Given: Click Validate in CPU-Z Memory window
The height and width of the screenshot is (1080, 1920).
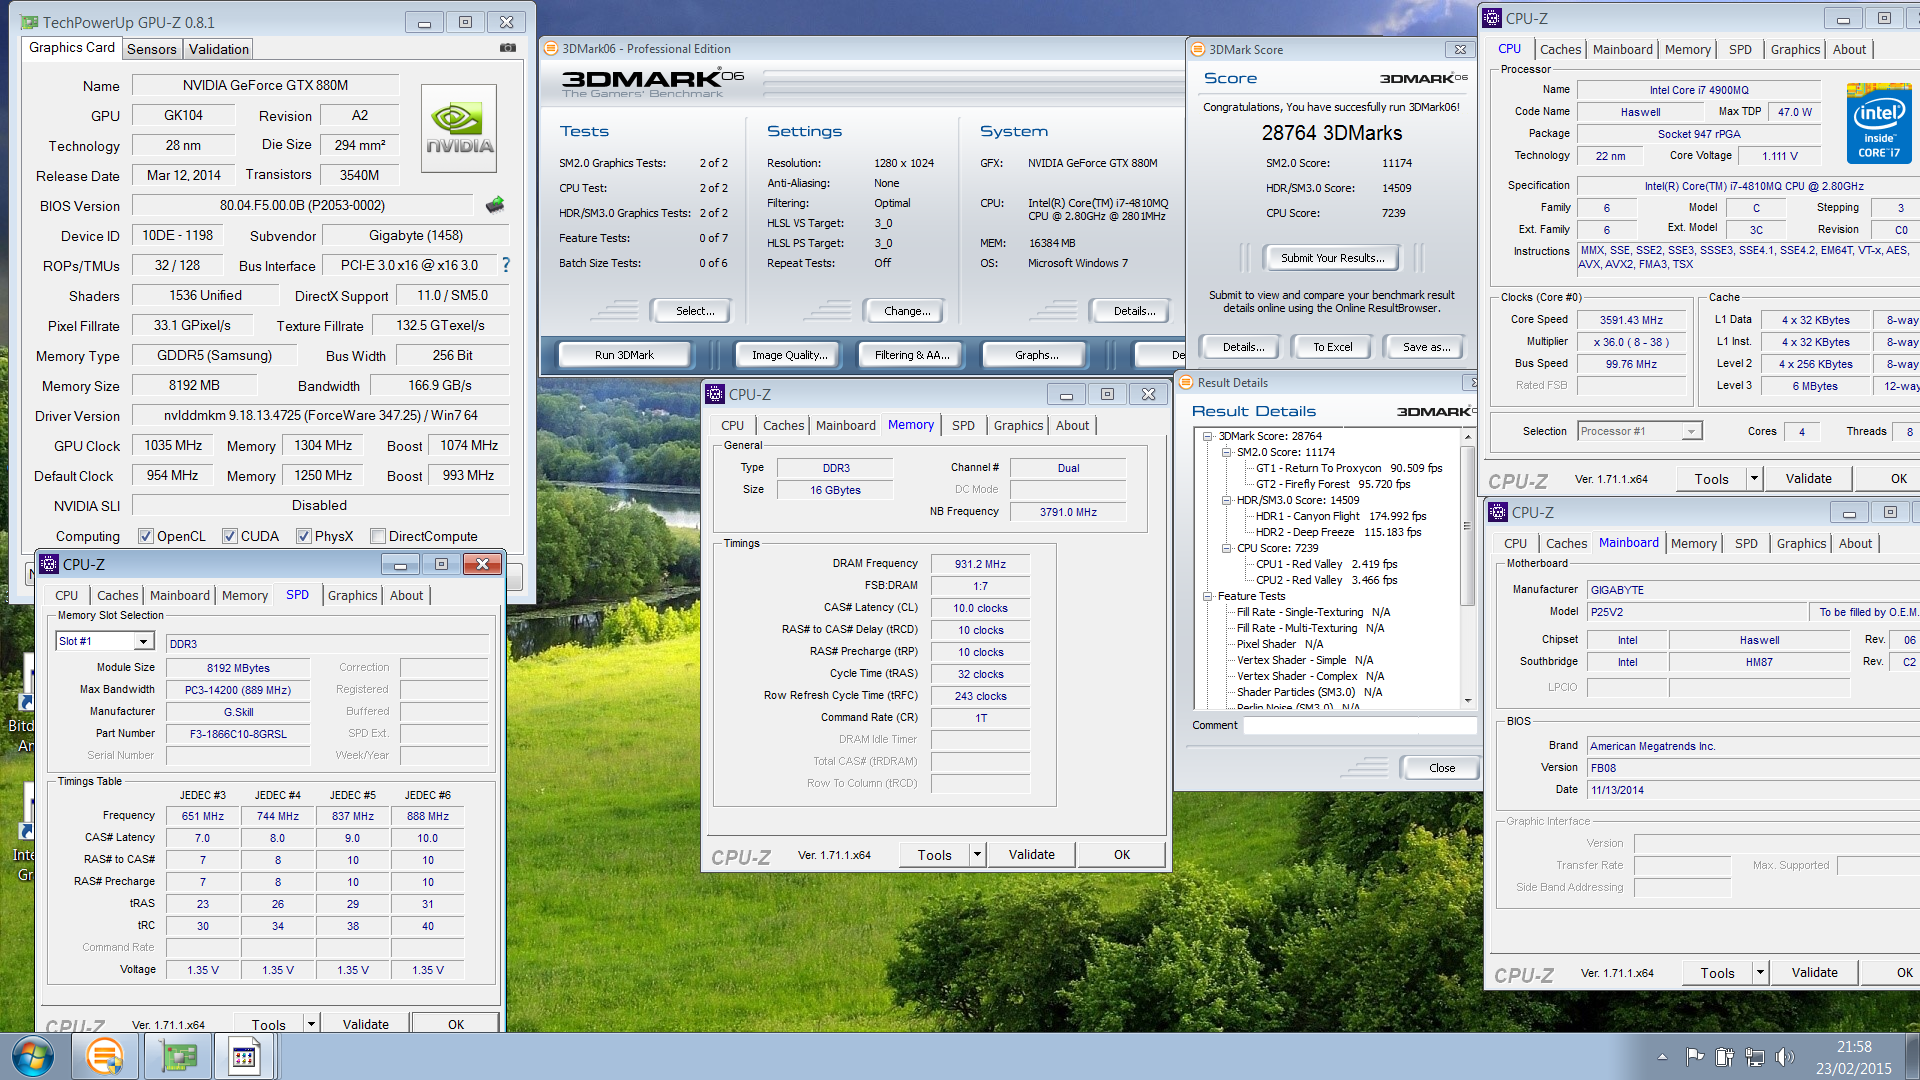Looking at the screenshot, I should 1031,854.
